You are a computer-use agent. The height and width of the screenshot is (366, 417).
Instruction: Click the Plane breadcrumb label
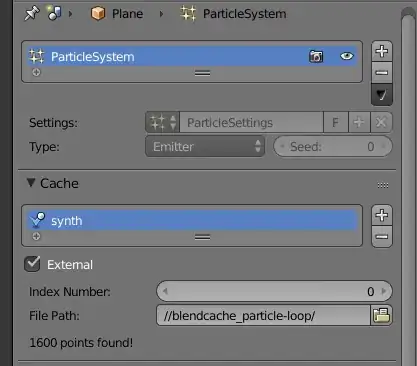pyautogui.click(x=127, y=14)
